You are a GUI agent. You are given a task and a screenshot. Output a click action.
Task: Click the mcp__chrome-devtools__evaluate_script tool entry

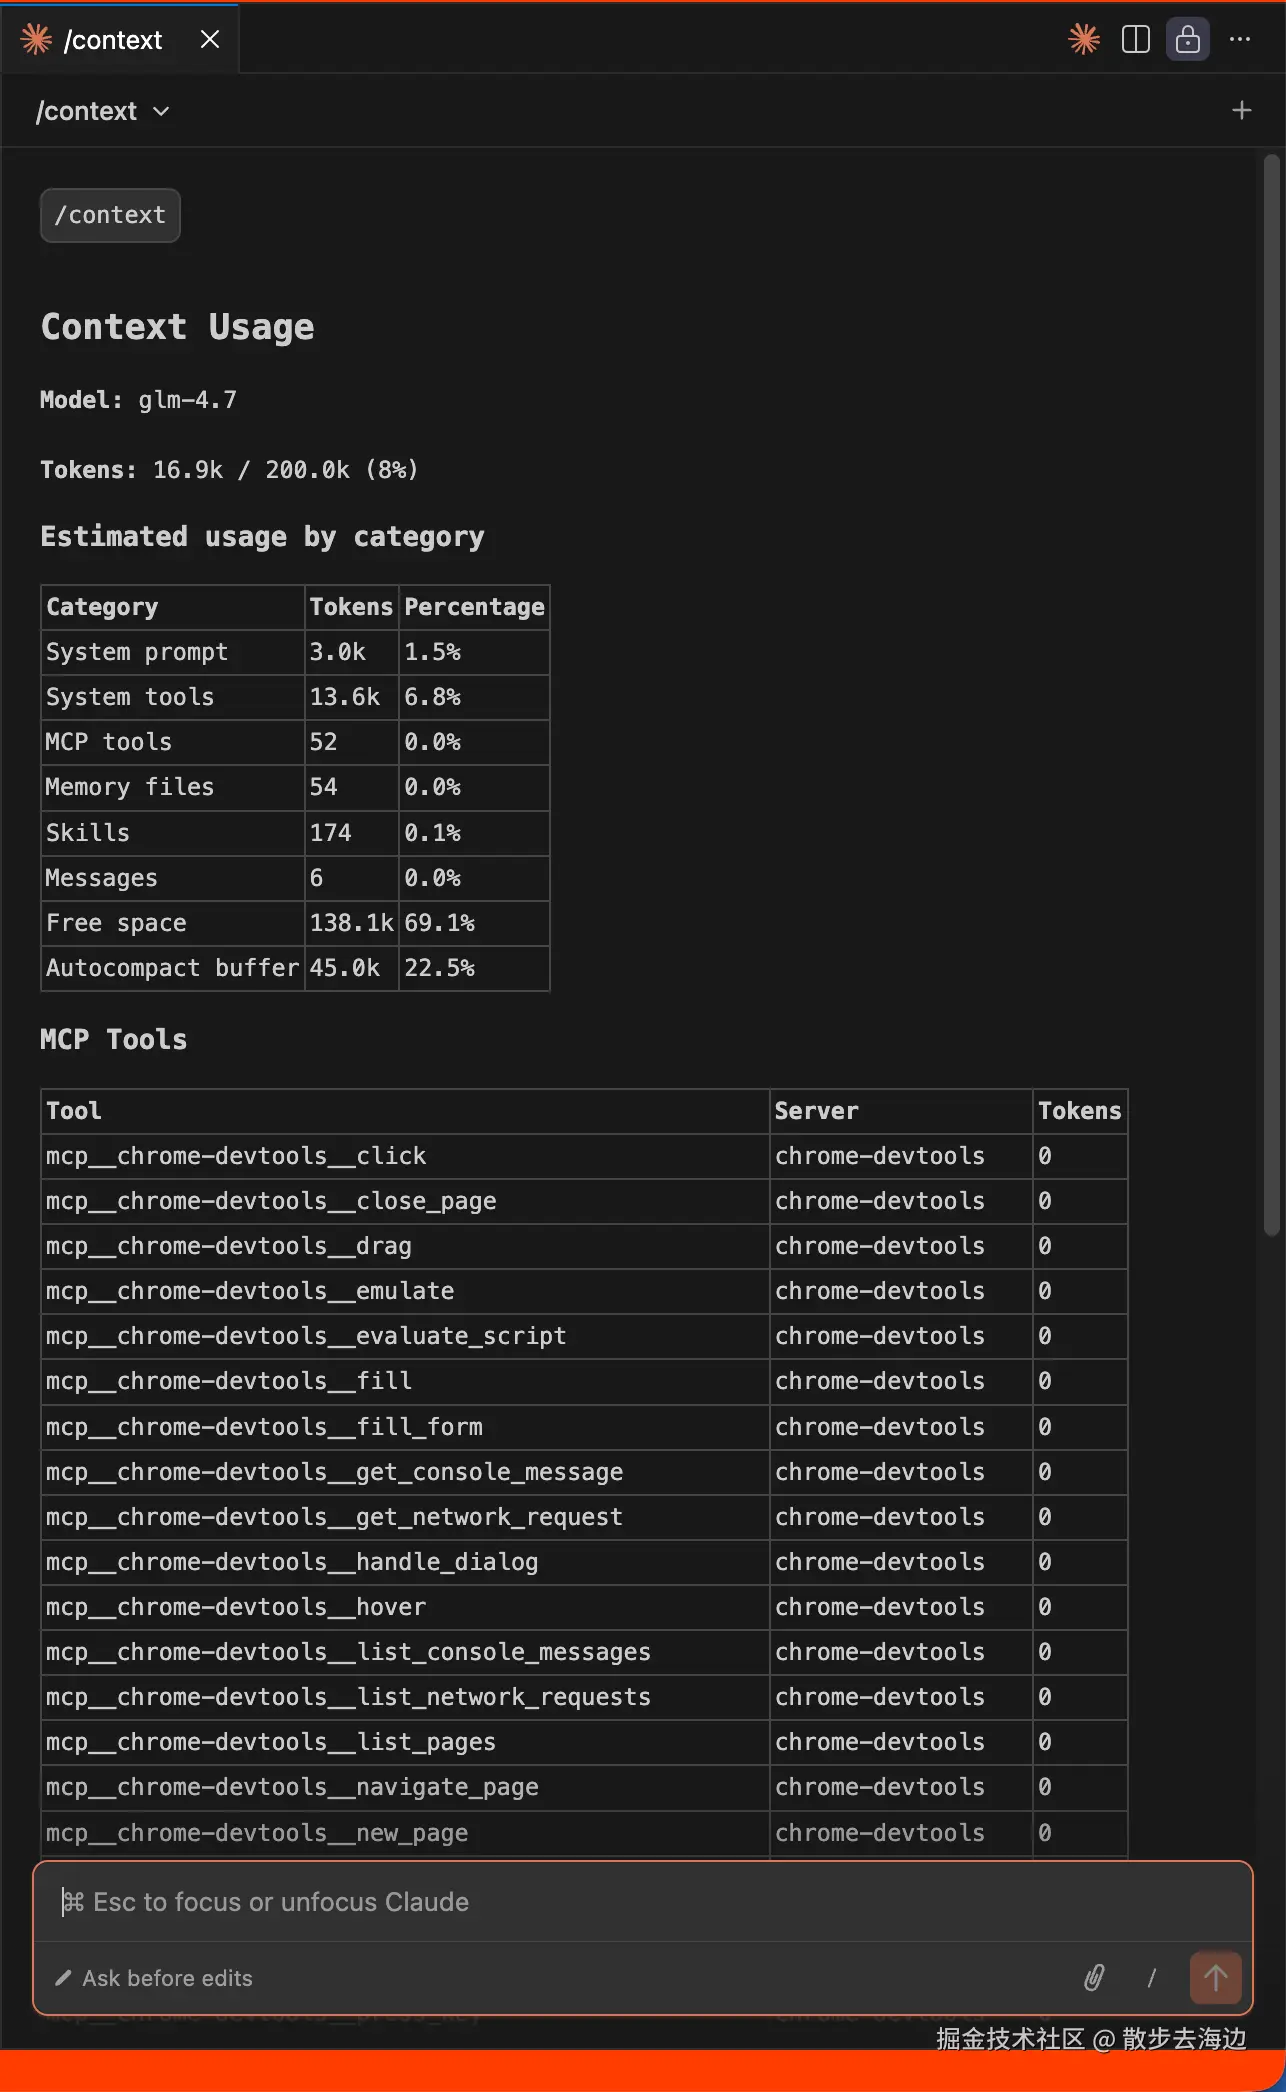306,1336
